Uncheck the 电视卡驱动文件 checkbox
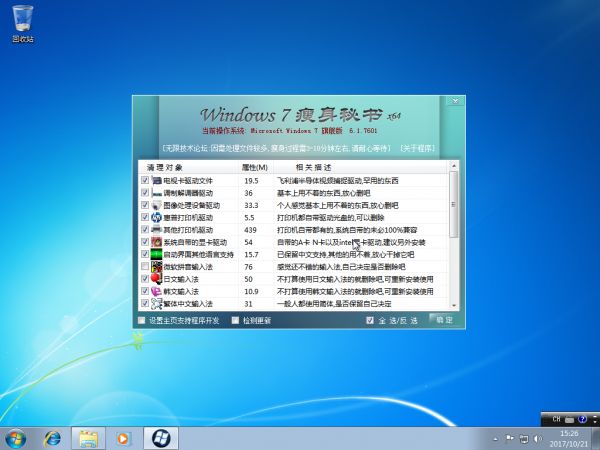 click(145, 180)
